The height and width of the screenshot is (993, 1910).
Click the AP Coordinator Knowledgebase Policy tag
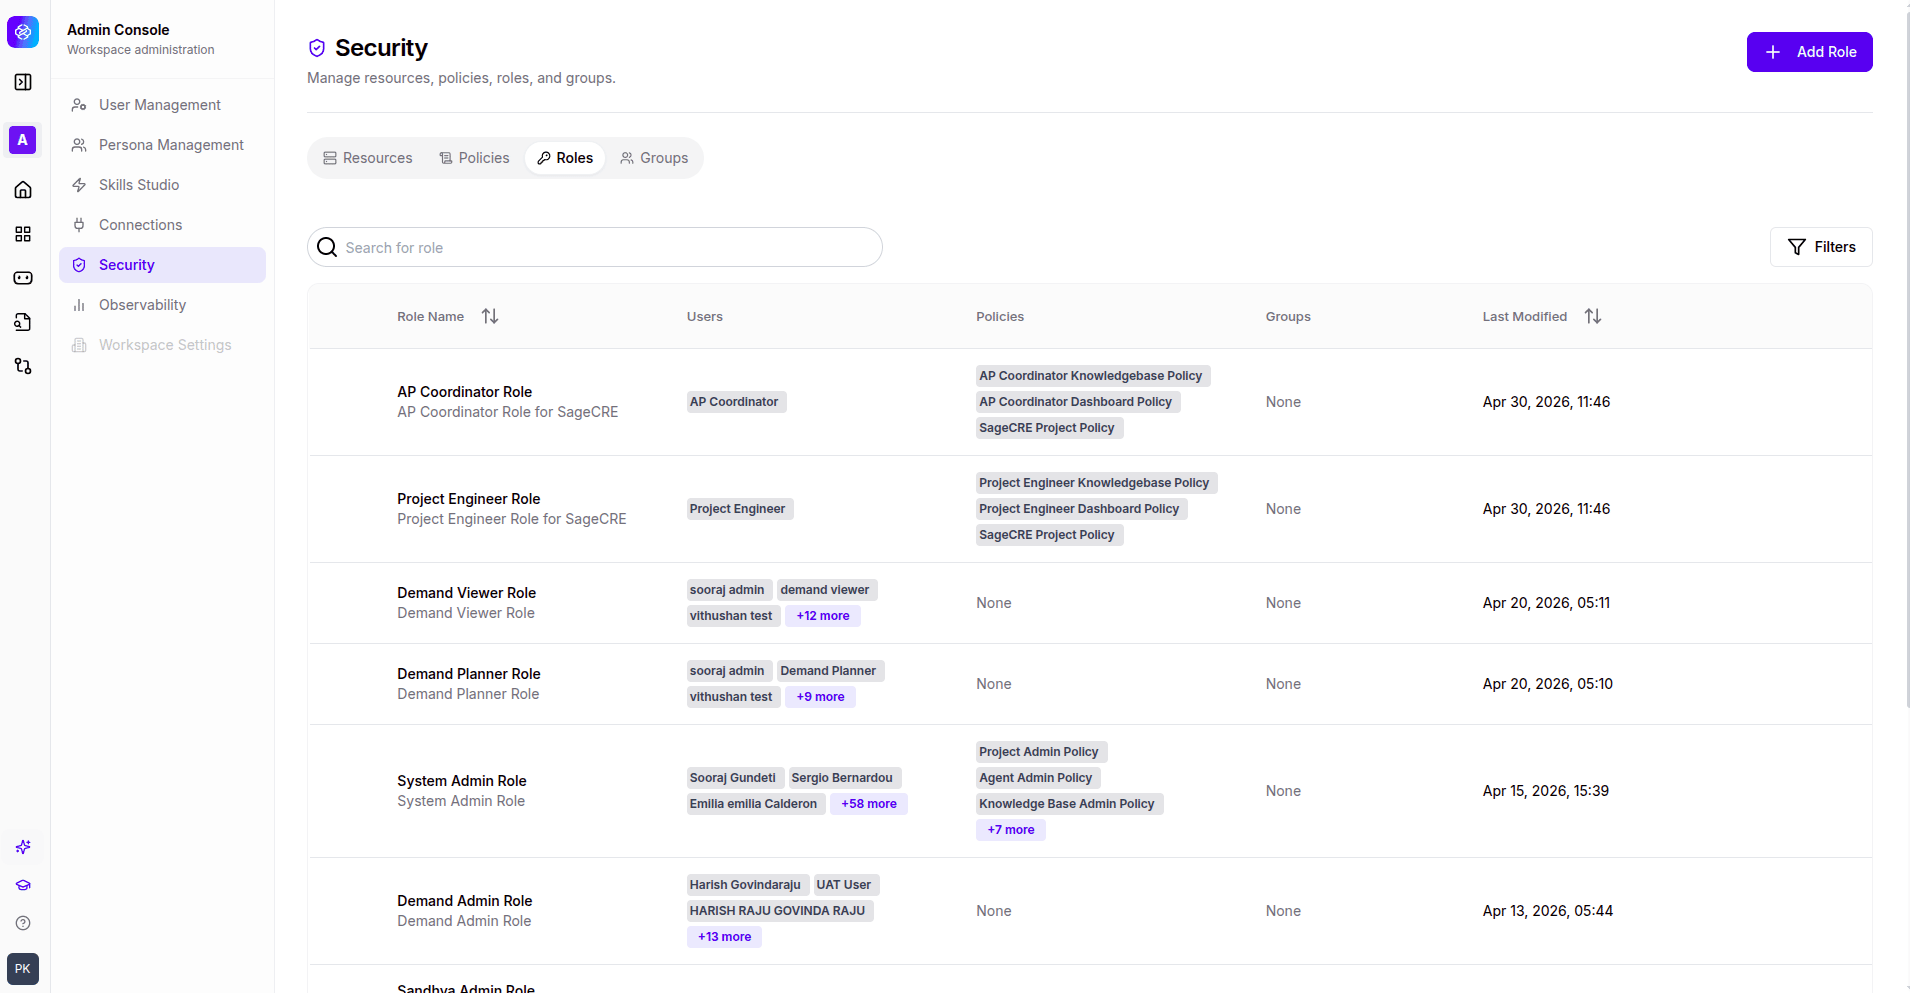point(1093,376)
